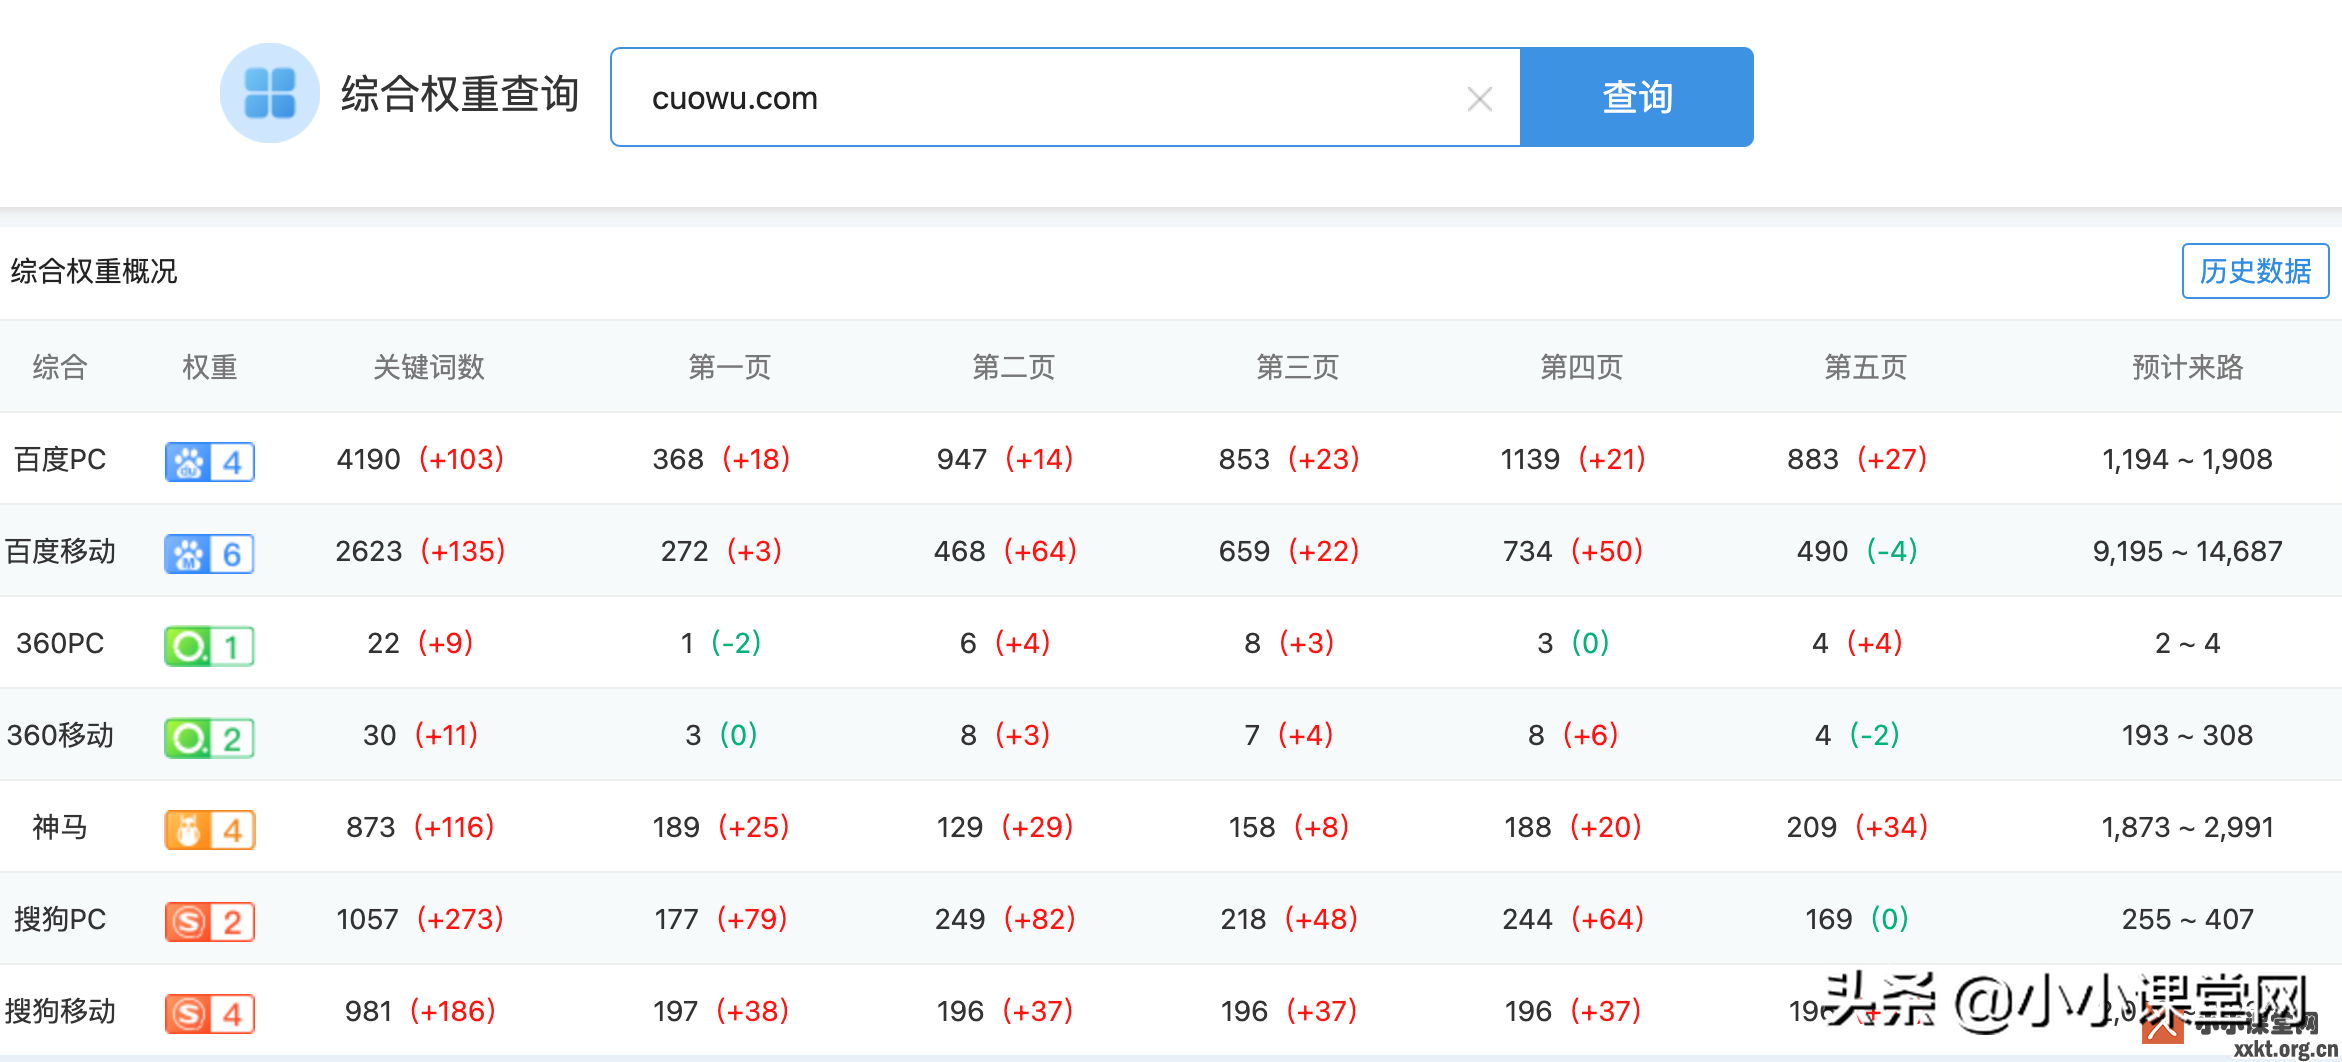The height and width of the screenshot is (1062, 2342).
Task: Click the 360PC green weight badge showing 1
Action: 209,645
